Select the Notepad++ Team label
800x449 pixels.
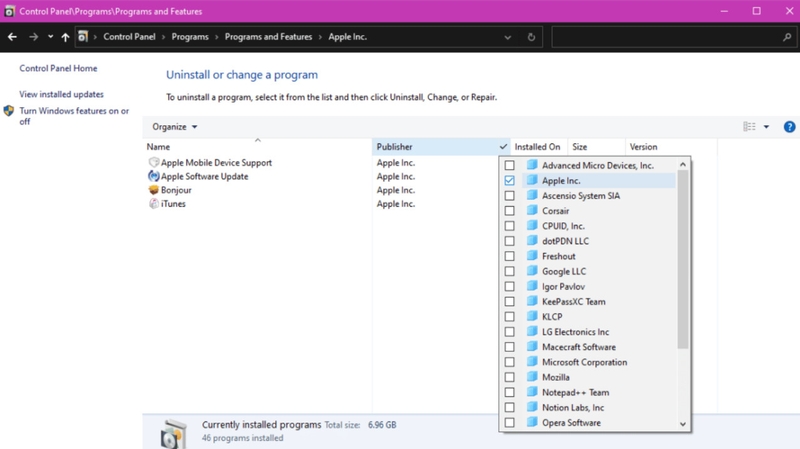[x=576, y=392]
